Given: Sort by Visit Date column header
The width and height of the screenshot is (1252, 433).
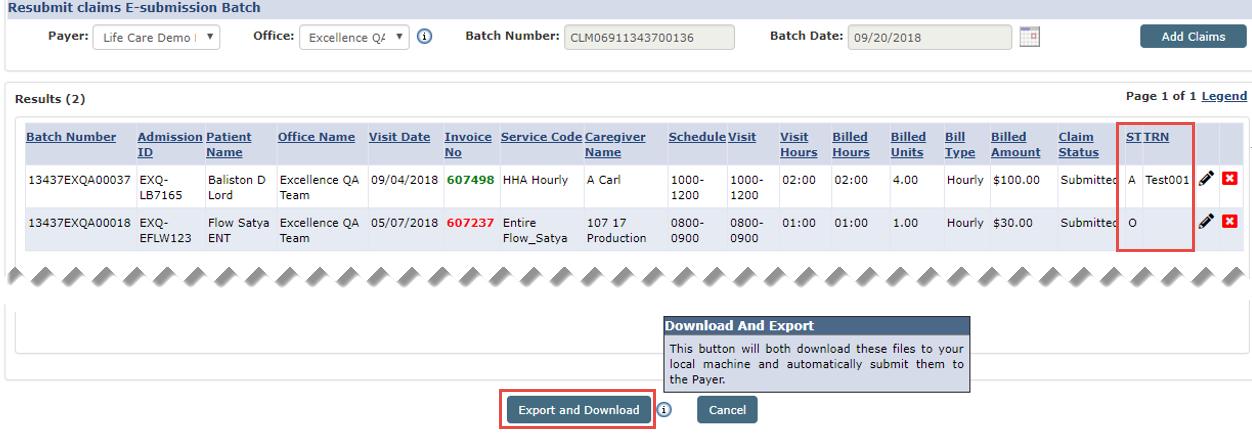Looking at the screenshot, I should coord(399,137).
